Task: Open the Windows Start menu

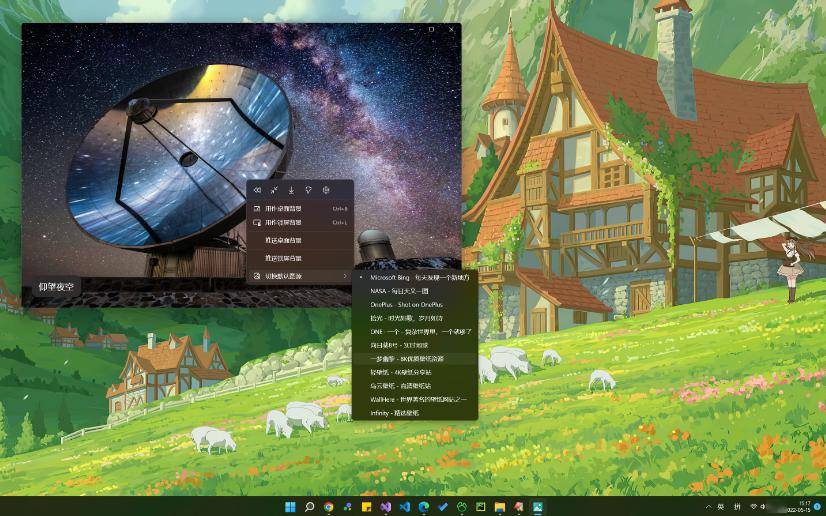Action: [290, 507]
